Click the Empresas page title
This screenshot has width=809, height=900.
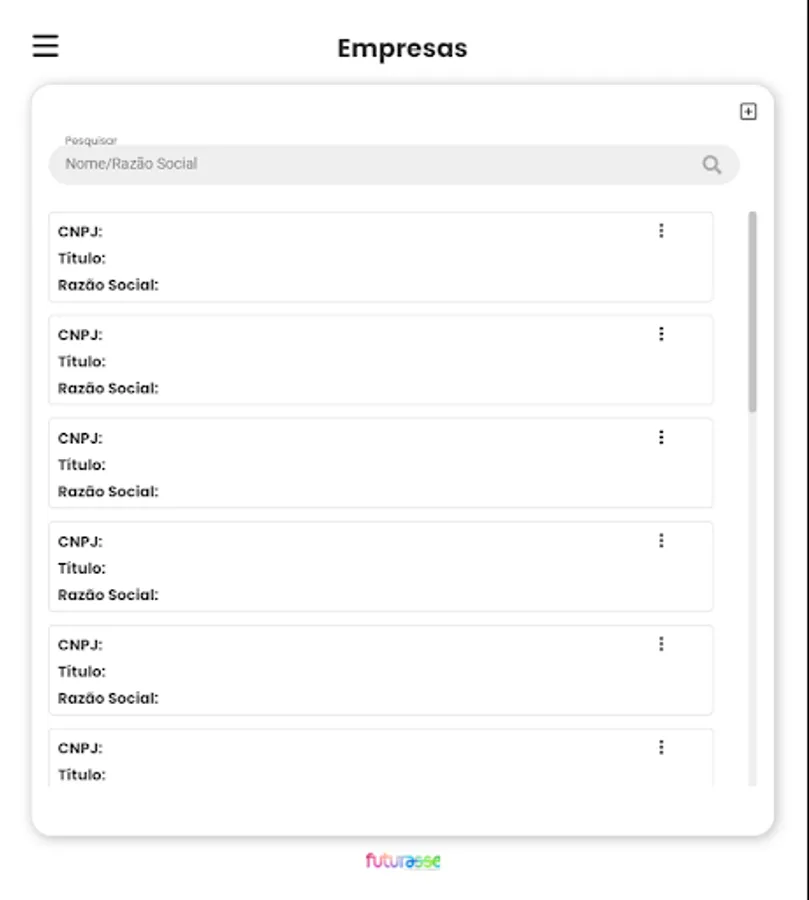tap(402, 48)
